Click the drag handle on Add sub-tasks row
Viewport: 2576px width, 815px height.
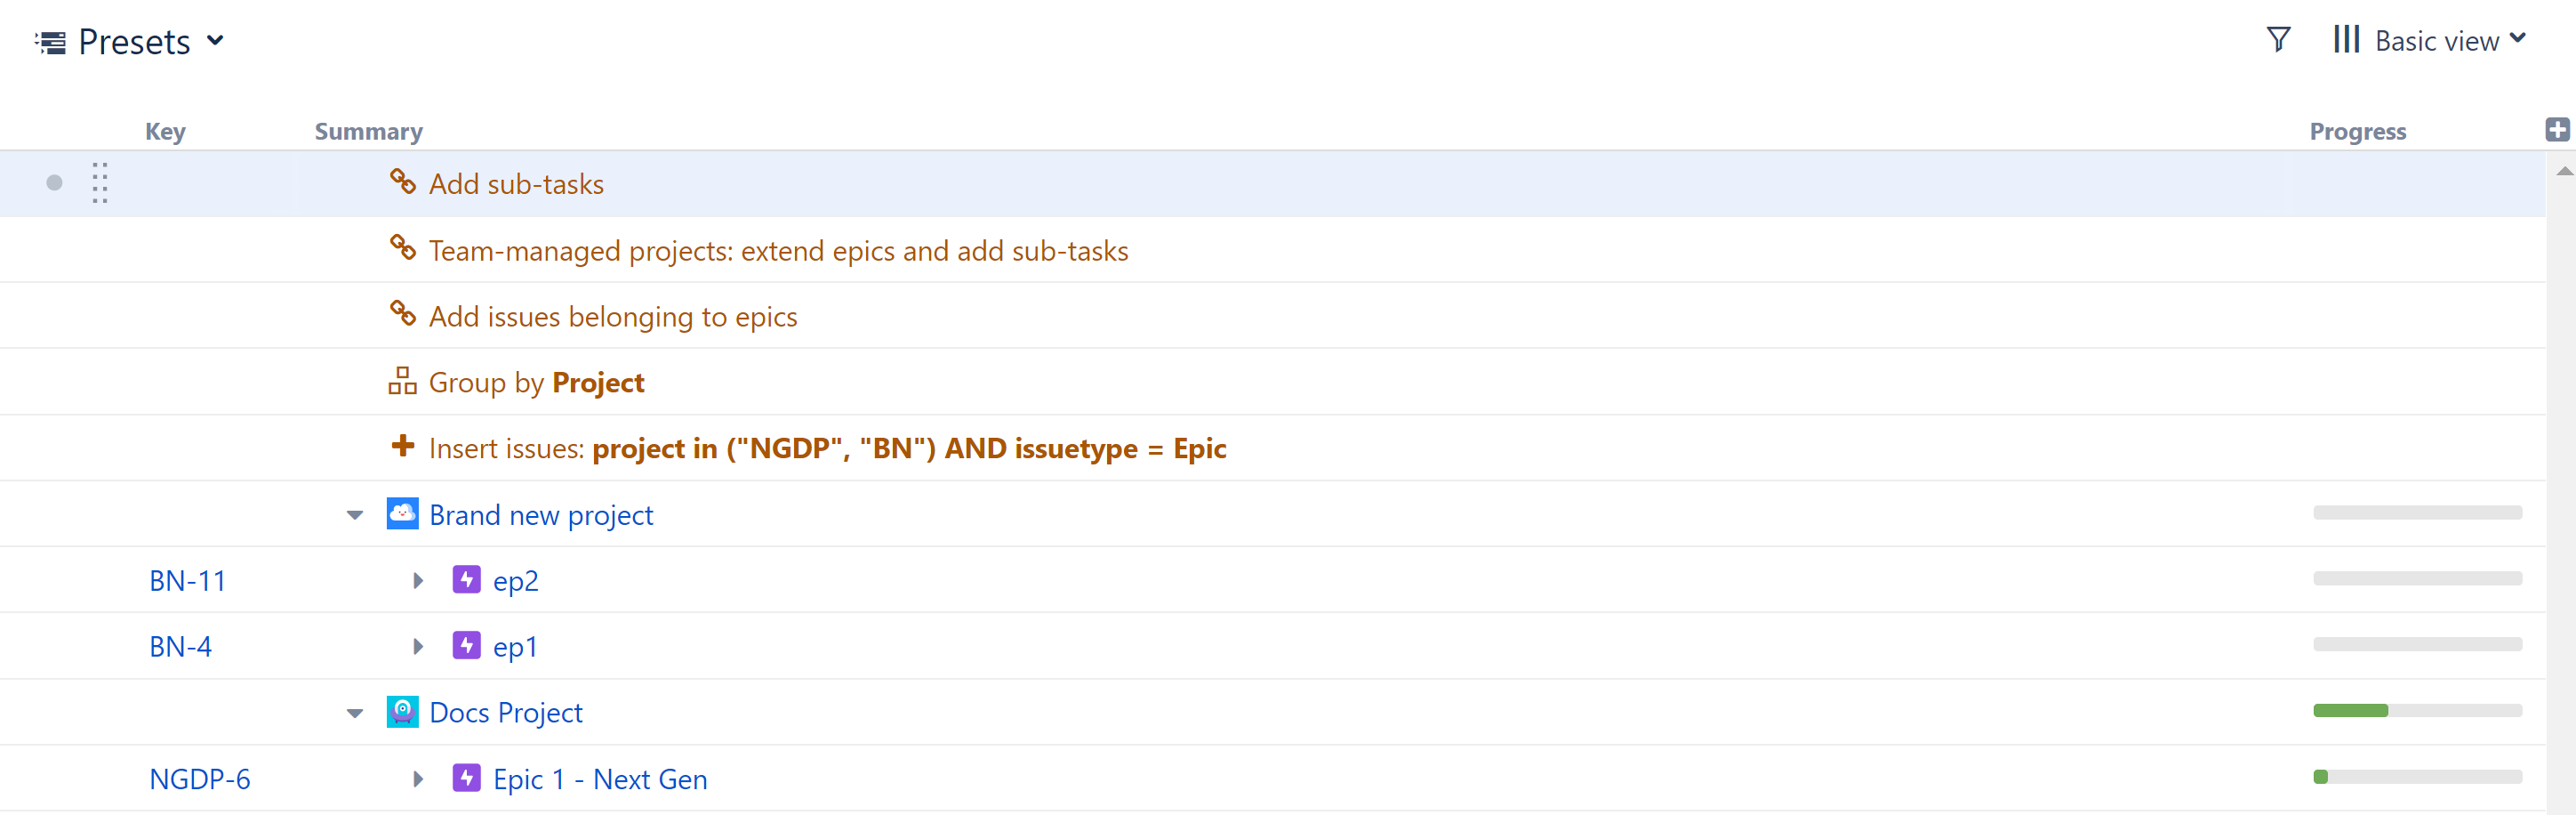click(100, 183)
